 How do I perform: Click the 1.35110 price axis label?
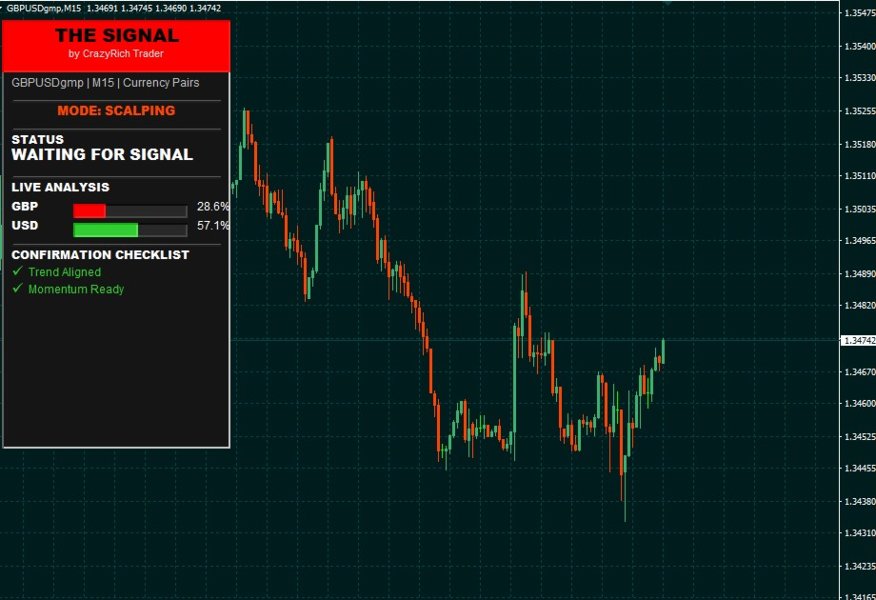point(860,176)
